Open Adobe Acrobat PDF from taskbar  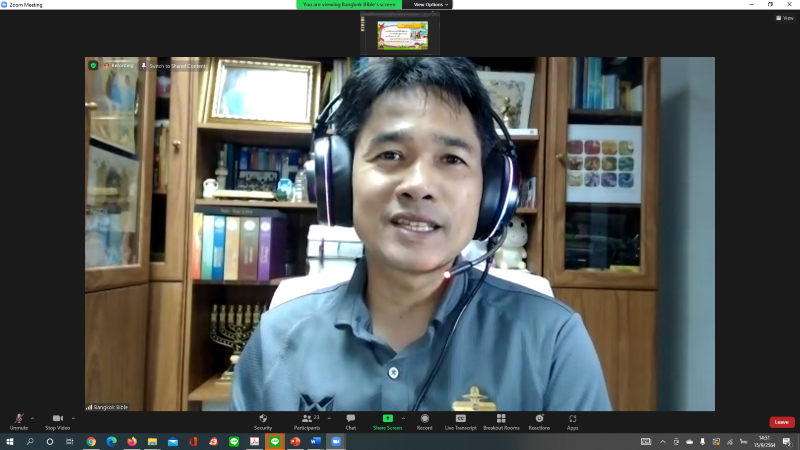click(254, 442)
